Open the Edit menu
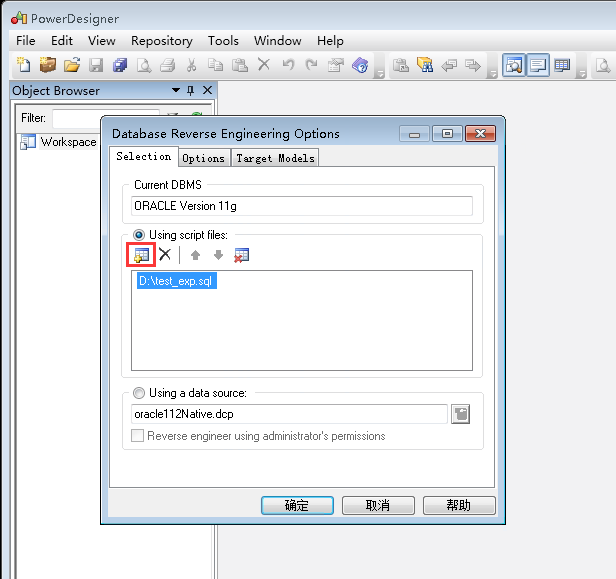Viewport: 616px width, 579px height. click(x=62, y=41)
